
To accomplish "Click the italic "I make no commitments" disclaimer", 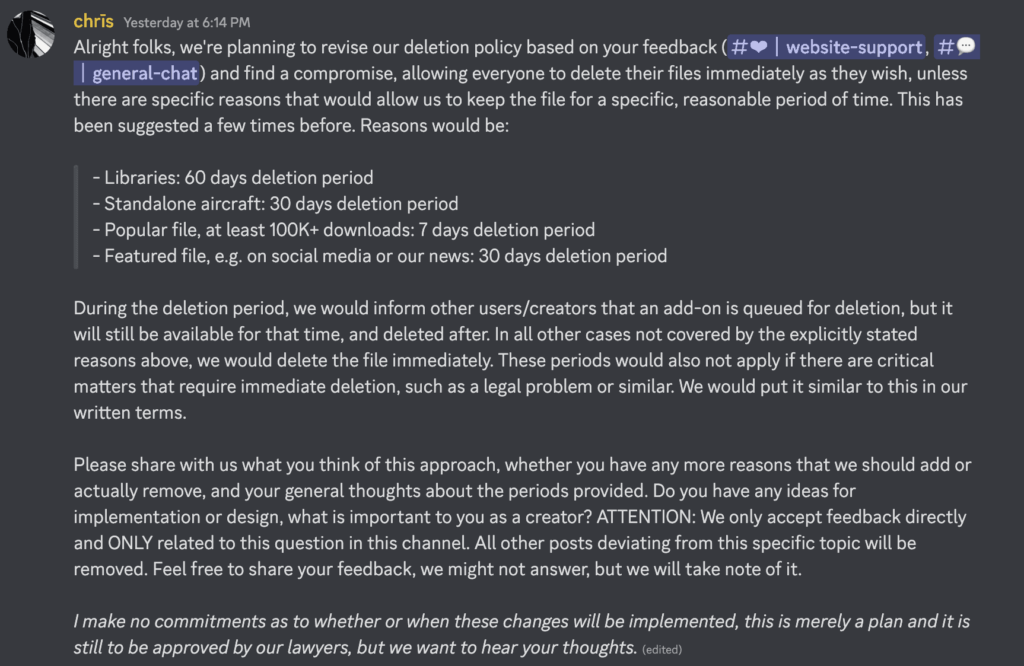I will tap(522, 634).
